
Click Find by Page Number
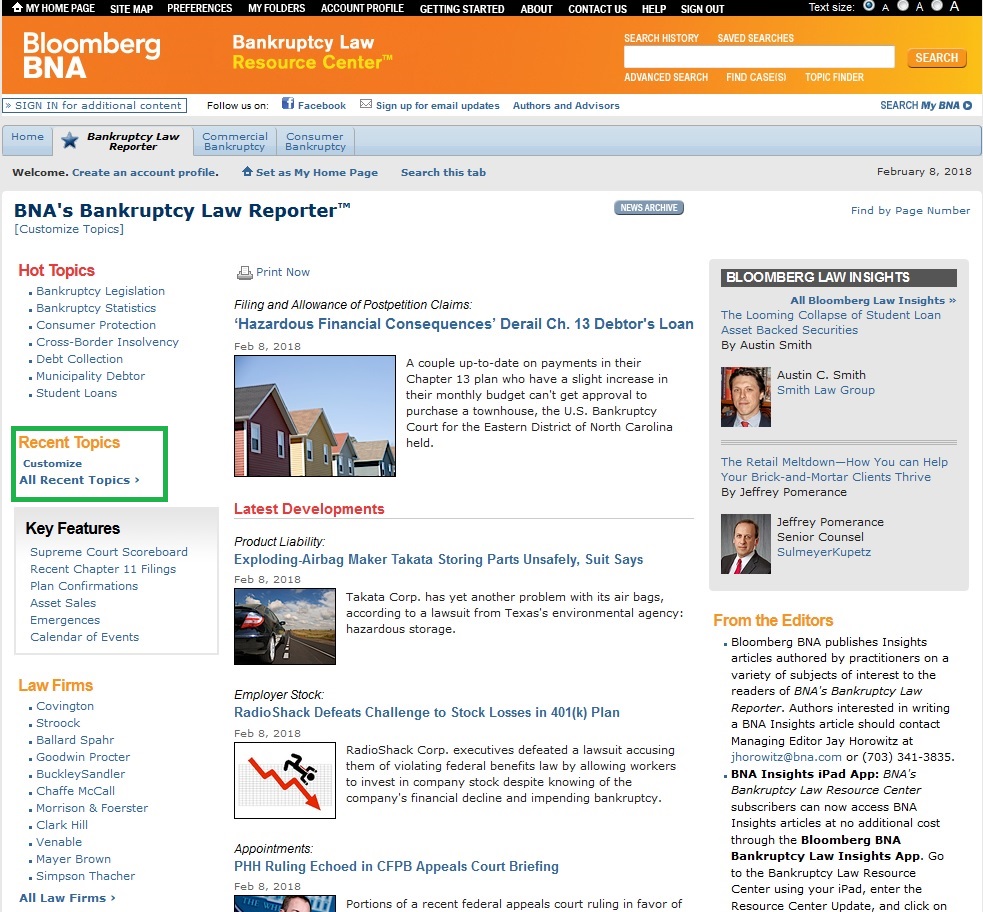(x=910, y=211)
